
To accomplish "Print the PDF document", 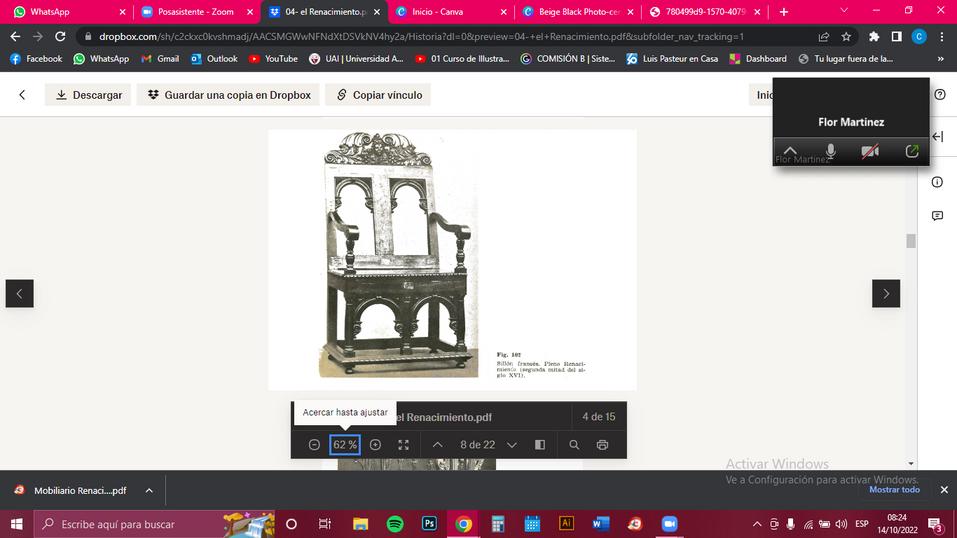I will click(x=602, y=445).
